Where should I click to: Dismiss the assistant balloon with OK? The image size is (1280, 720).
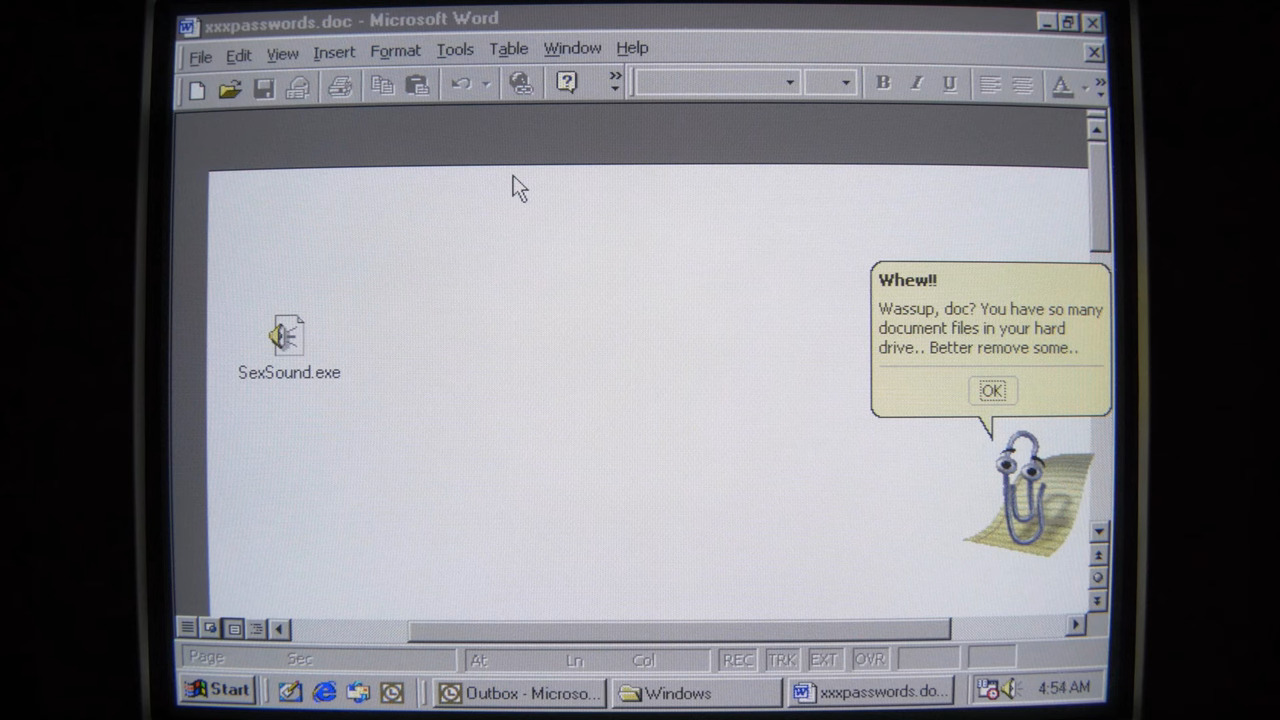[x=992, y=391]
